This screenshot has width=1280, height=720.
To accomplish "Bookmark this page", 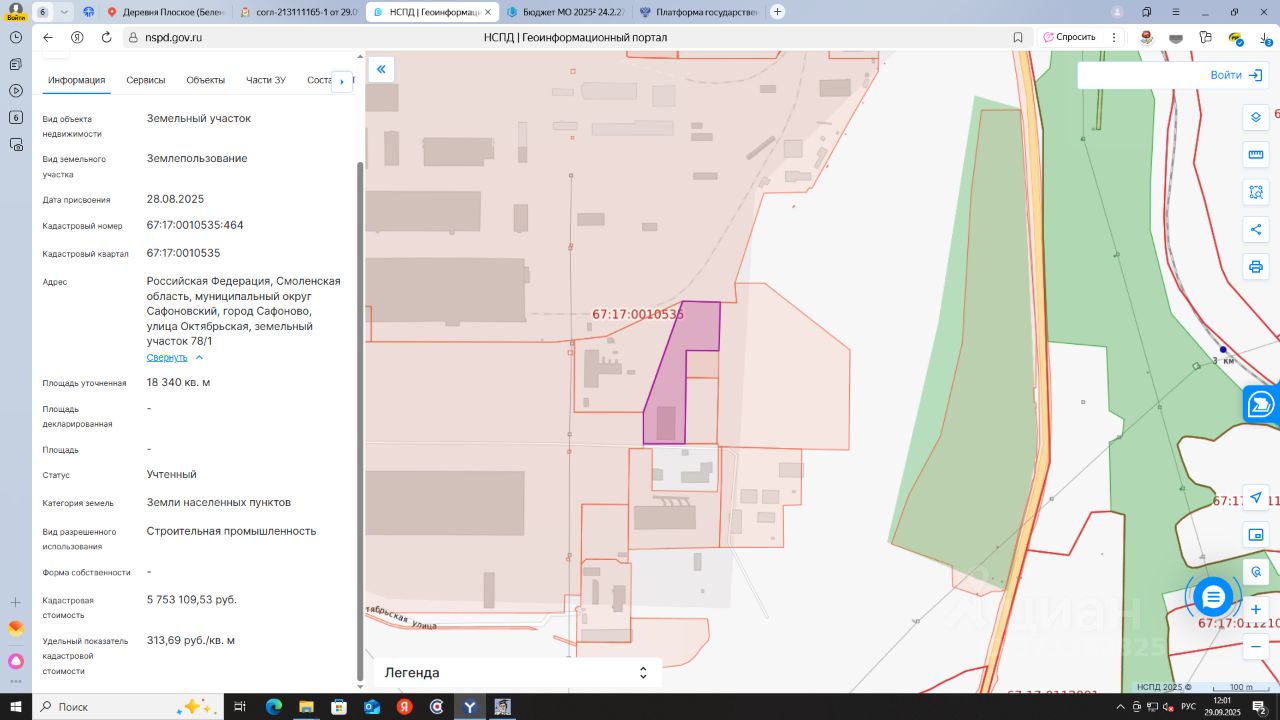I will (1018, 37).
